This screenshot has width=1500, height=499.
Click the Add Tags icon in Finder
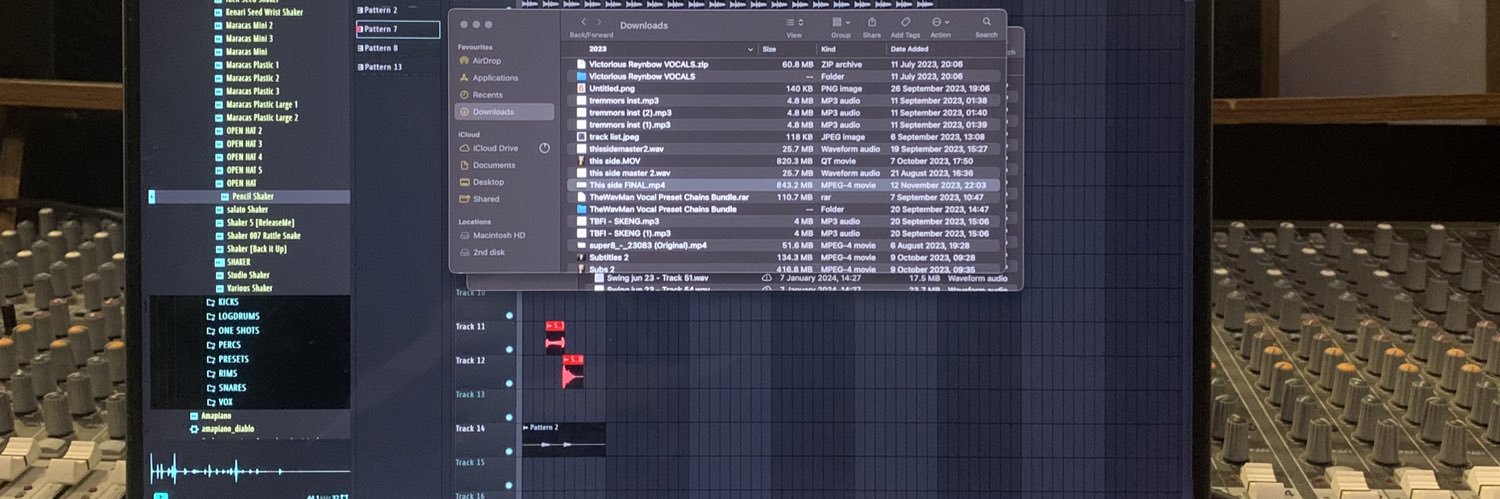(x=905, y=22)
